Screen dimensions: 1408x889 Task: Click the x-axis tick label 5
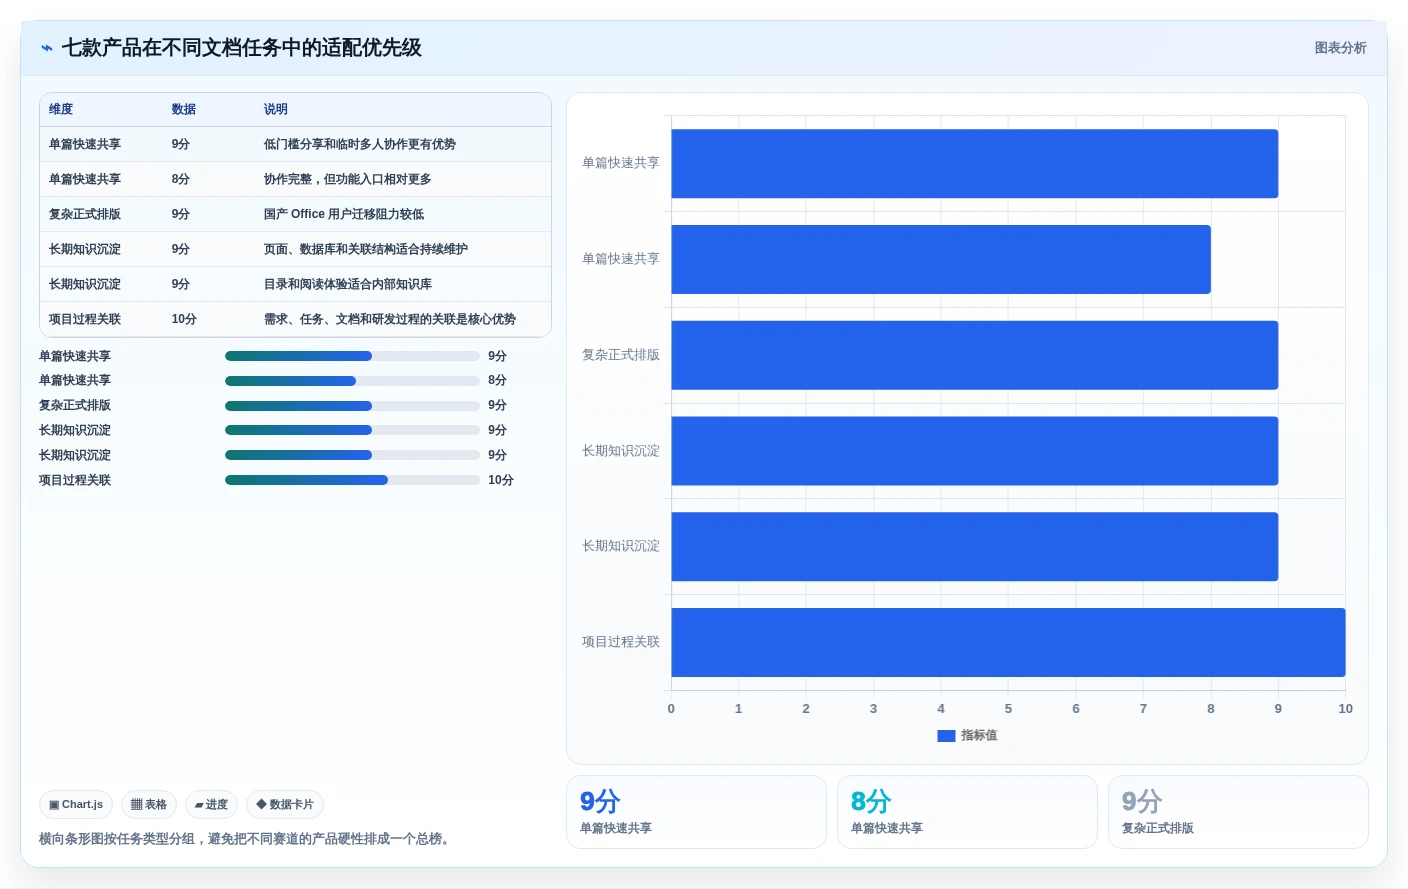click(1008, 708)
